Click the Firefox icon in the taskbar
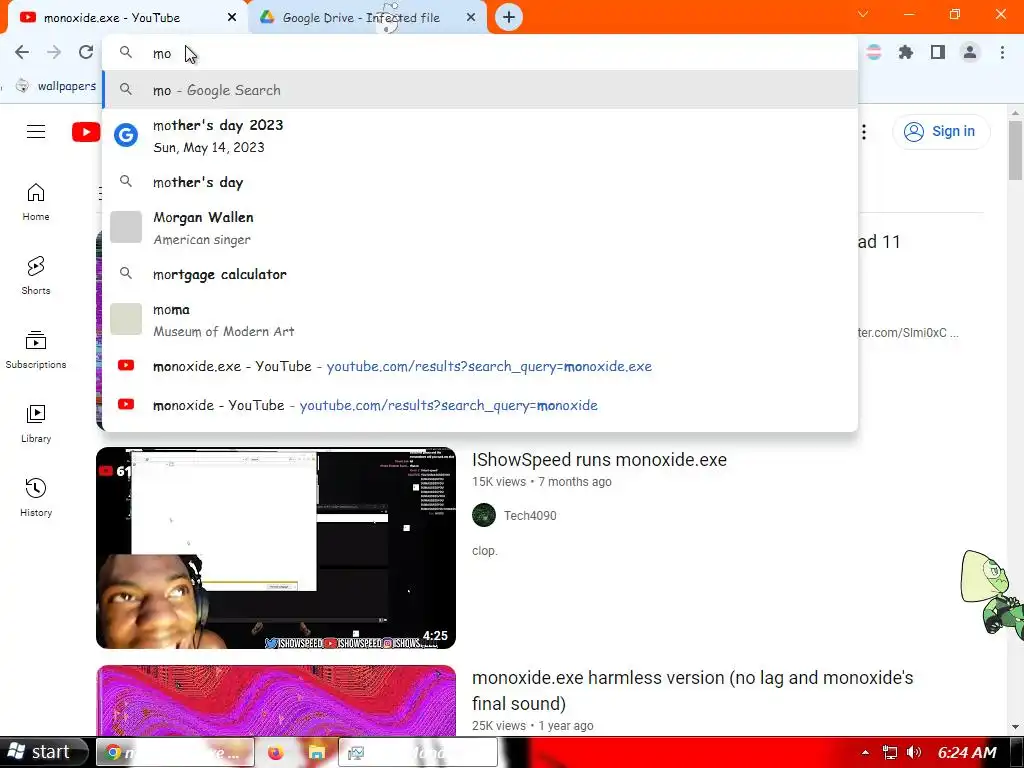This screenshot has height=768, width=1024. click(276, 753)
